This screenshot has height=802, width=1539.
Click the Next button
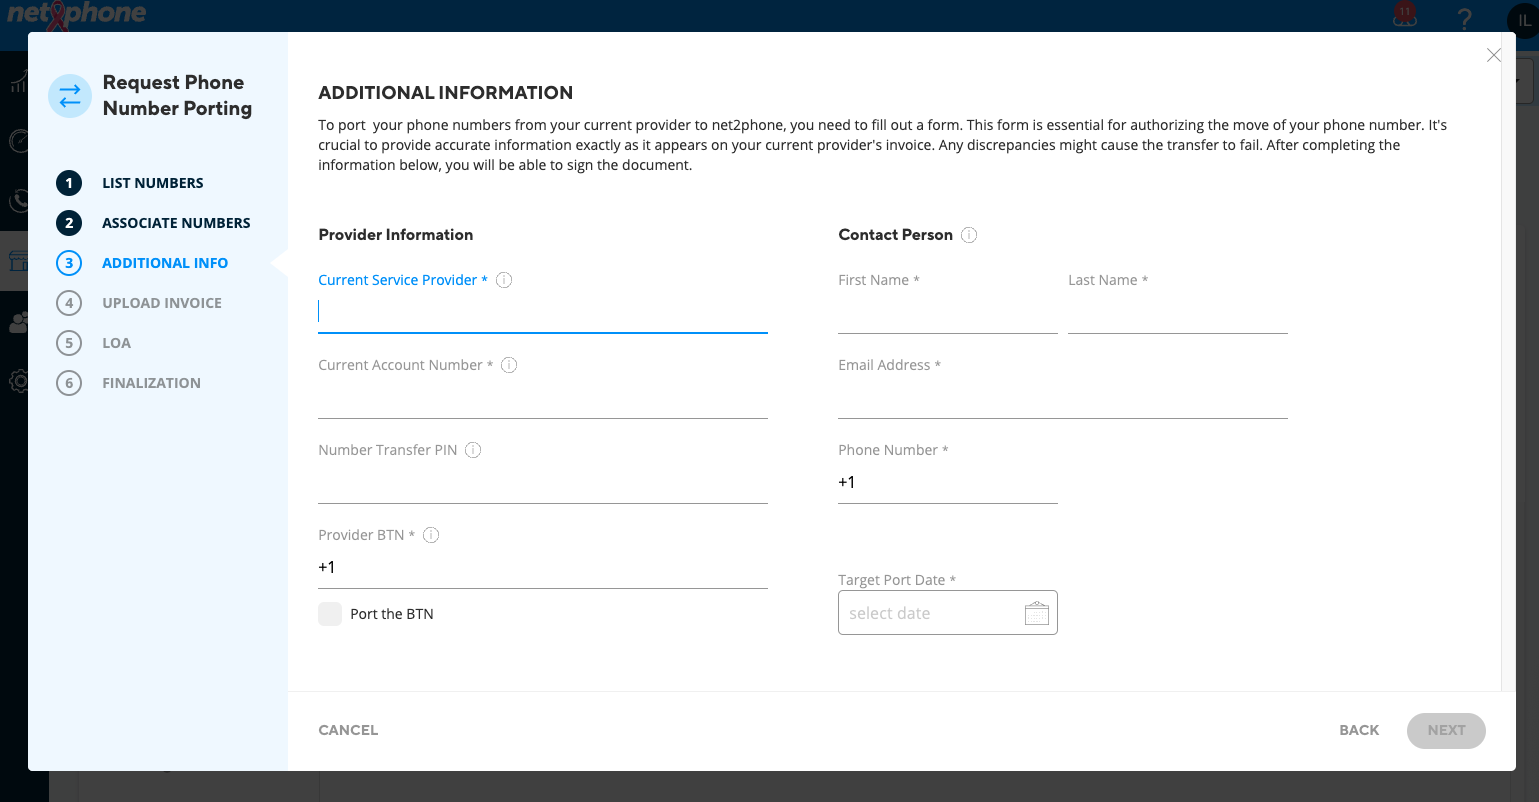coord(1446,731)
